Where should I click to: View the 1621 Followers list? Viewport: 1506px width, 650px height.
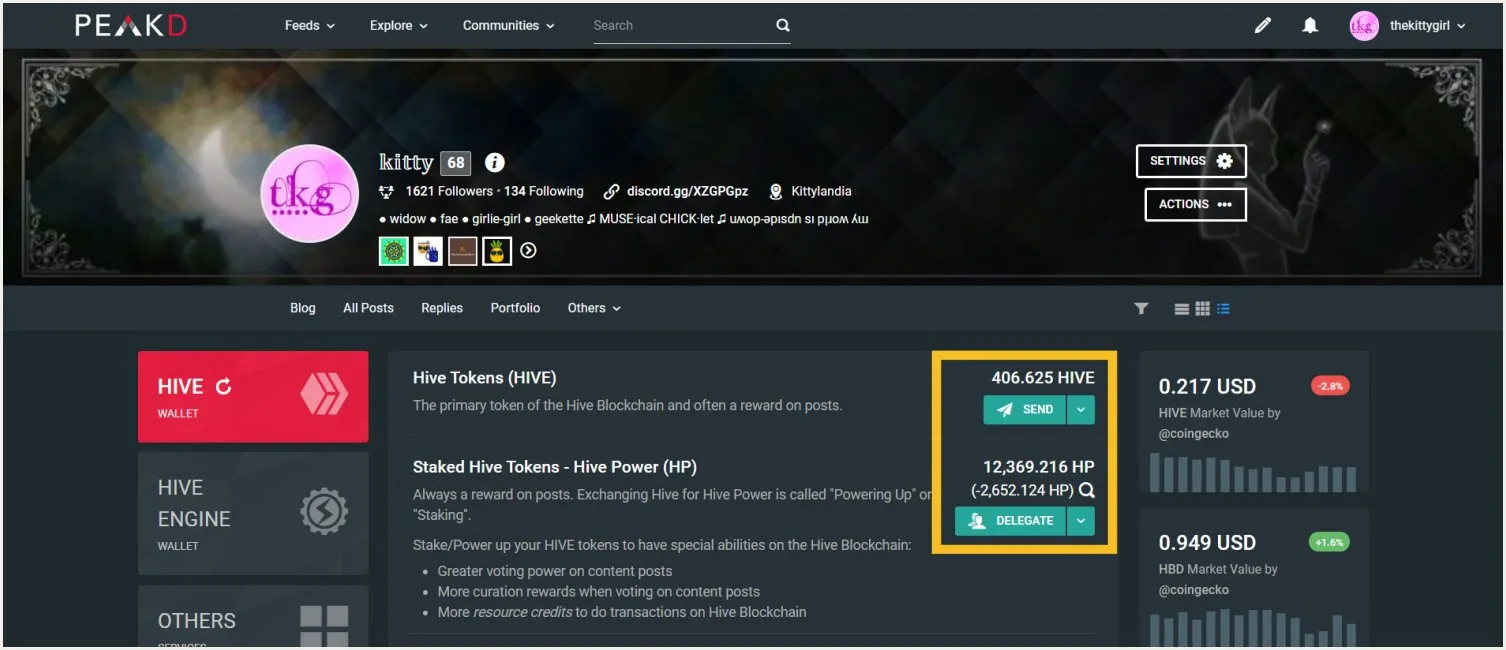(449, 192)
